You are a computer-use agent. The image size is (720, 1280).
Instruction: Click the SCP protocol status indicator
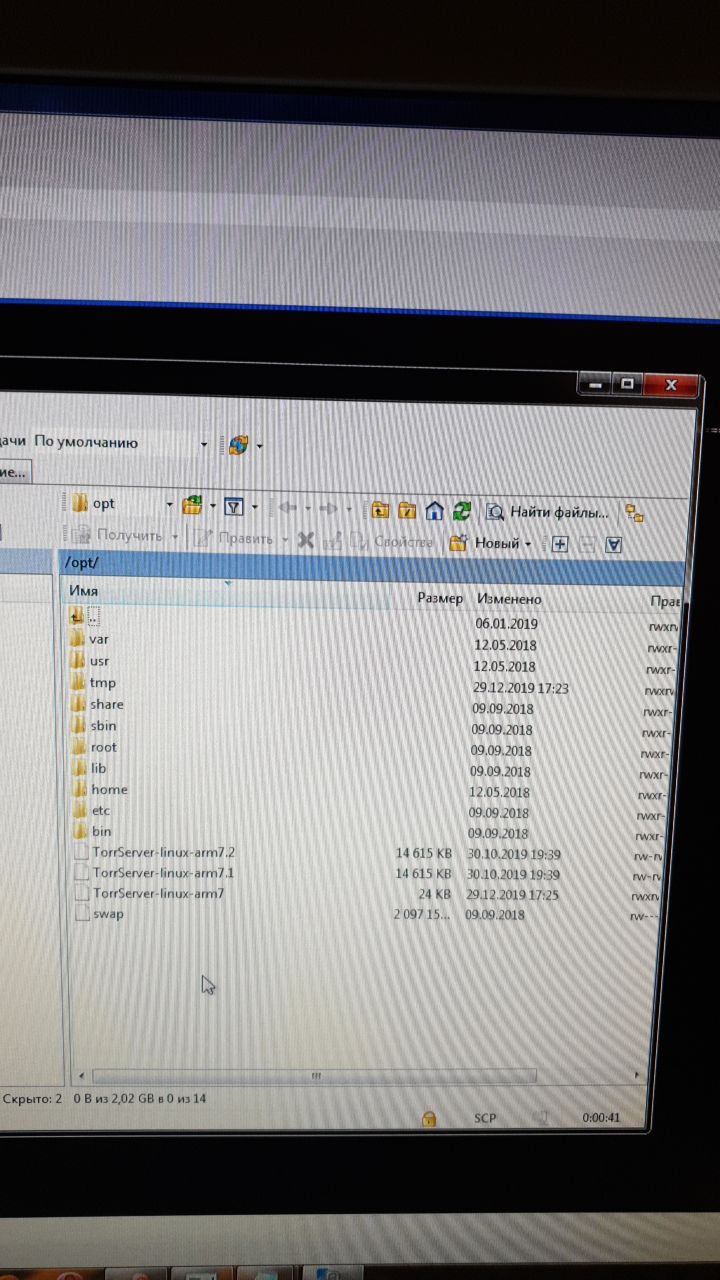click(485, 1118)
